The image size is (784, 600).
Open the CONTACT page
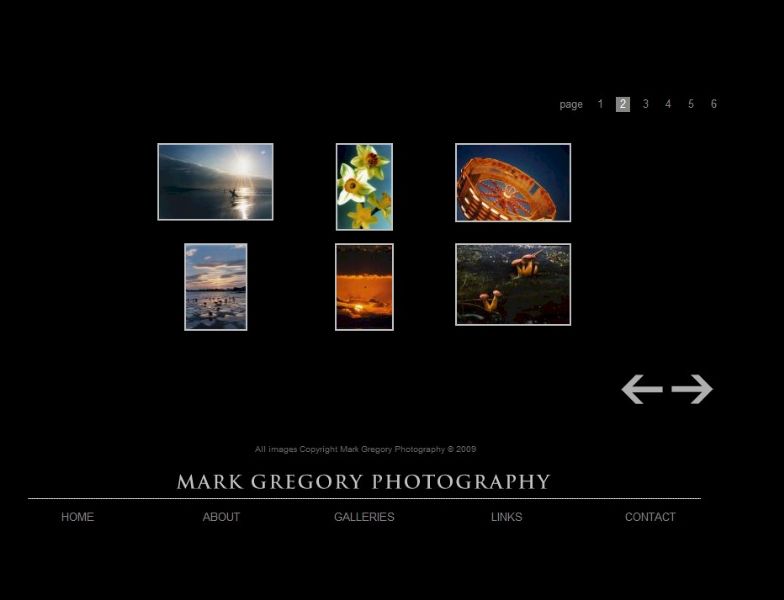point(650,517)
